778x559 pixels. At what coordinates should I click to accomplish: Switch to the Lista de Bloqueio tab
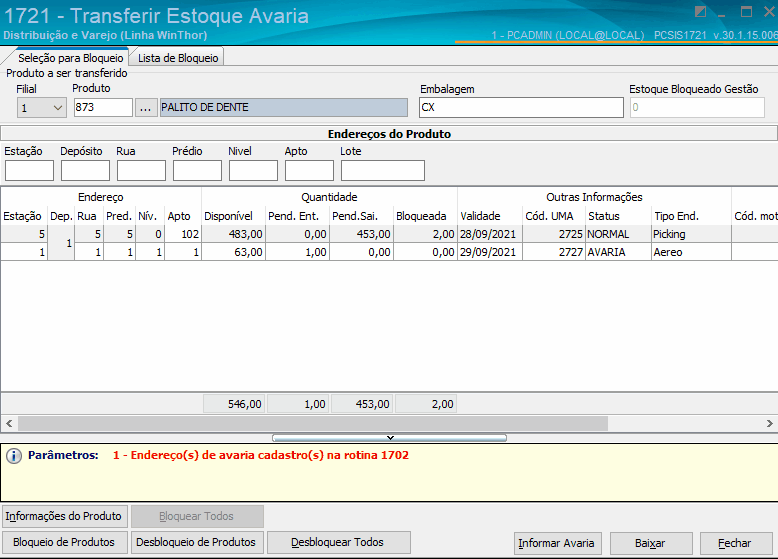pos(178,58)
